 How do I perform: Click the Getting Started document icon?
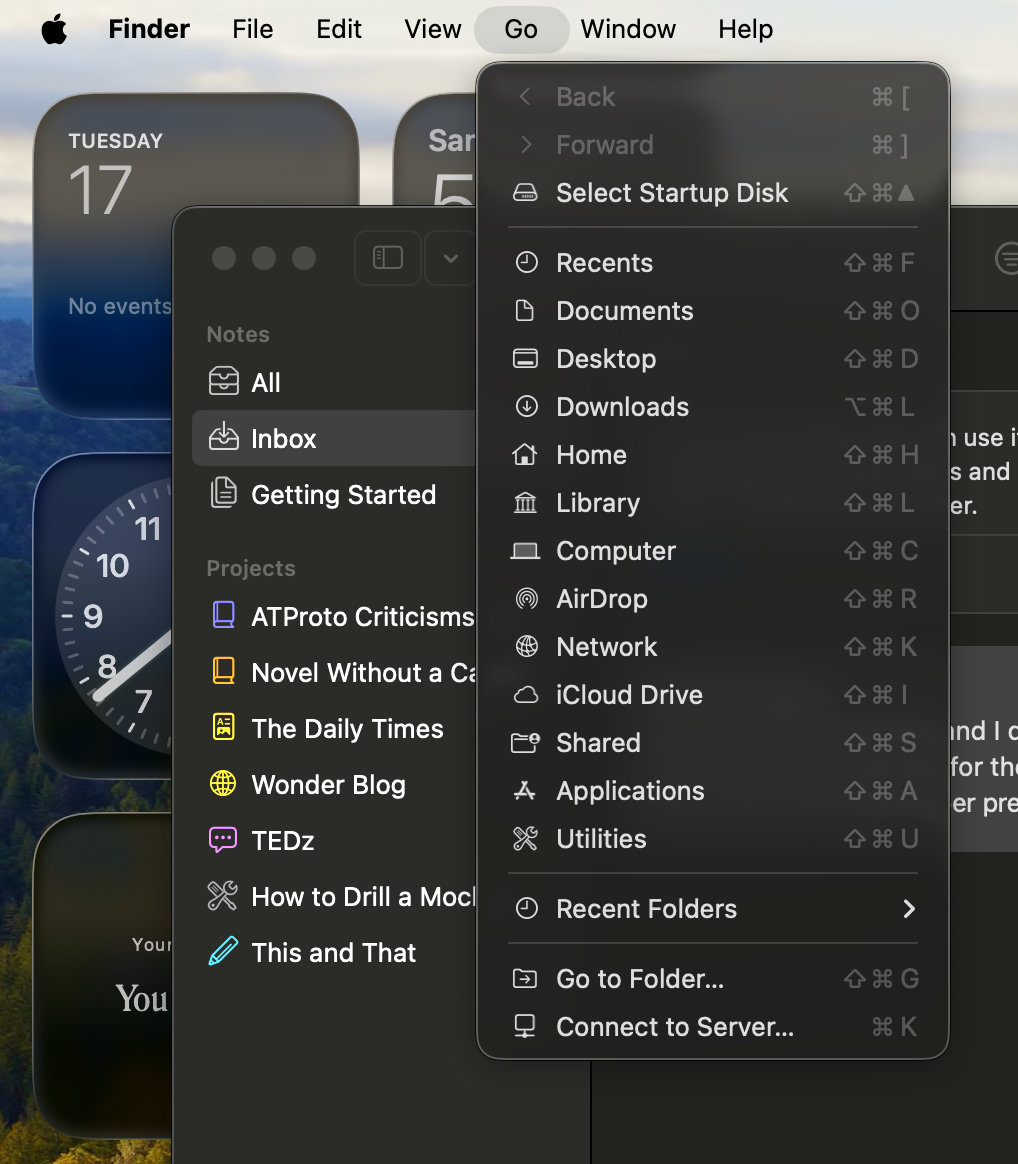[223, 494]
